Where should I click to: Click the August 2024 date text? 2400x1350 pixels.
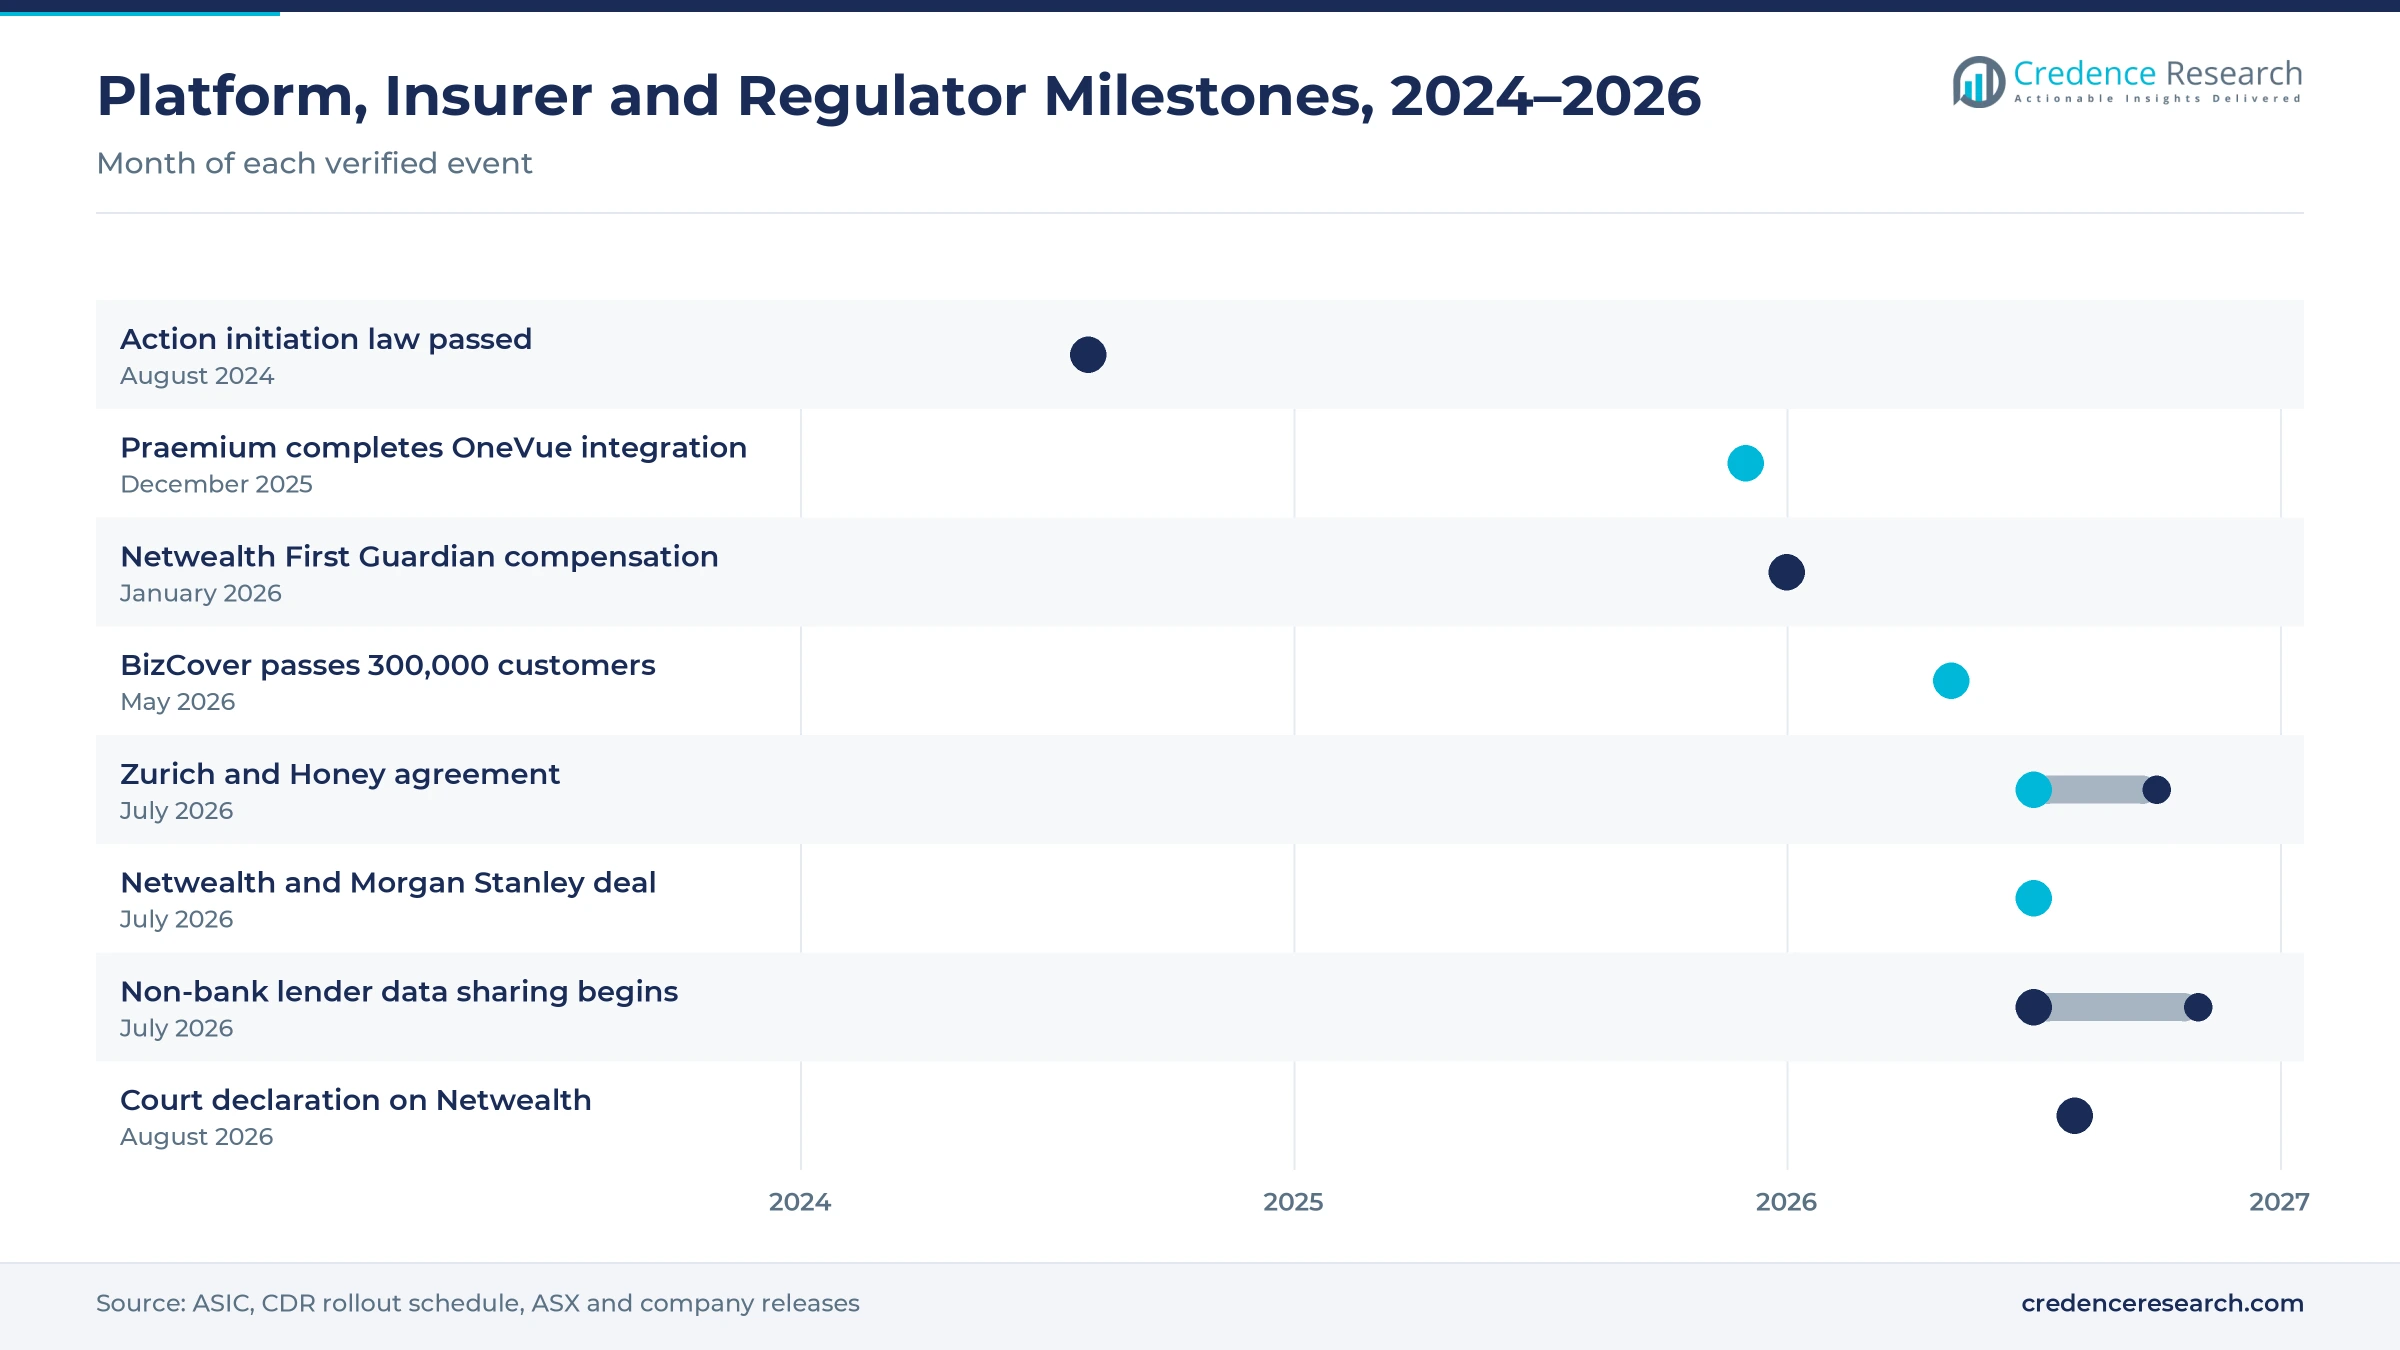[x=197, y=376]
